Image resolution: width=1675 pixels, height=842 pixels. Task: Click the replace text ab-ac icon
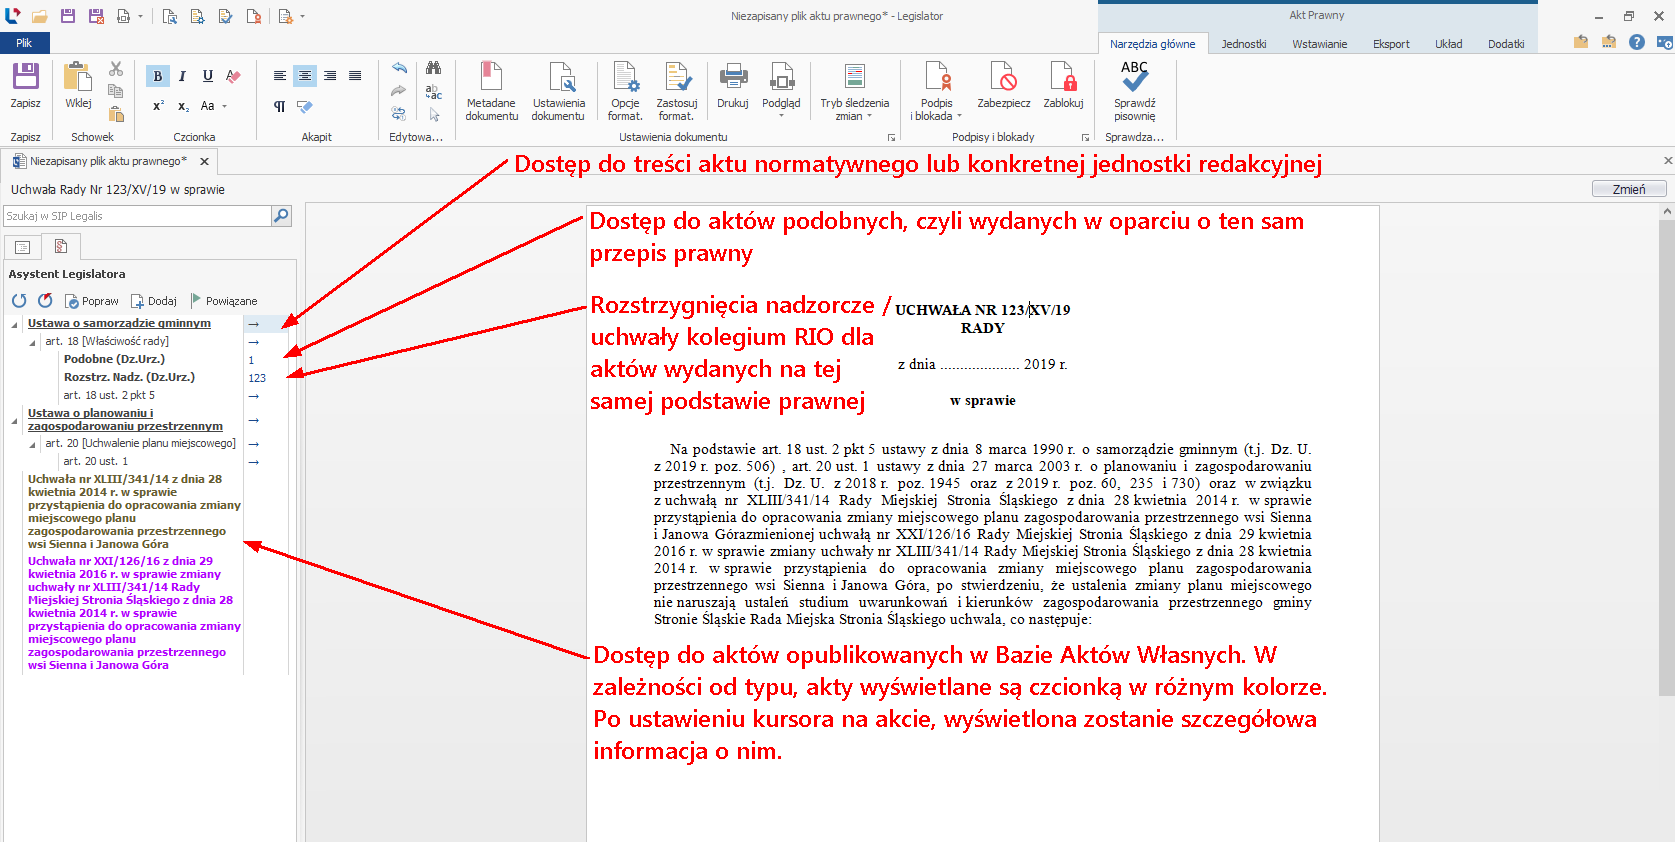(x=433, y=91)
